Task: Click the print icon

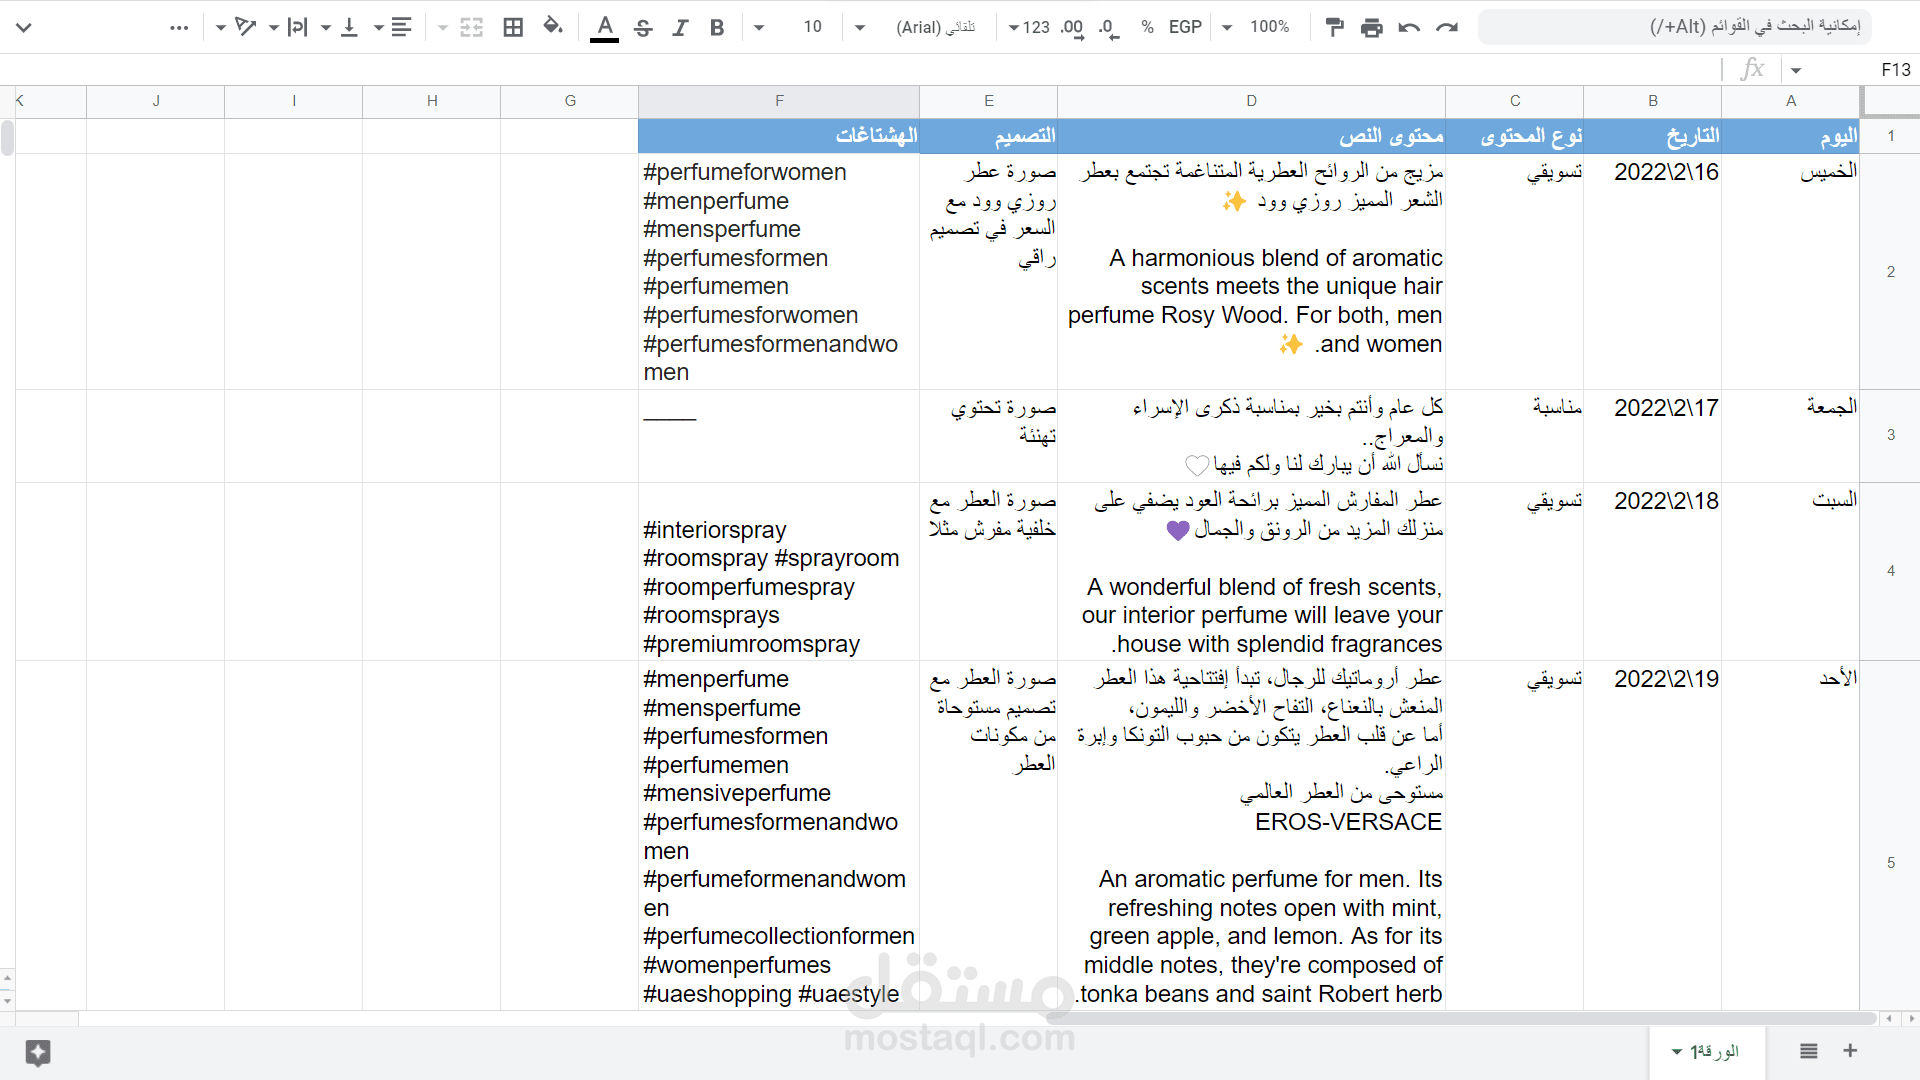Action: tap(1372, 27)
